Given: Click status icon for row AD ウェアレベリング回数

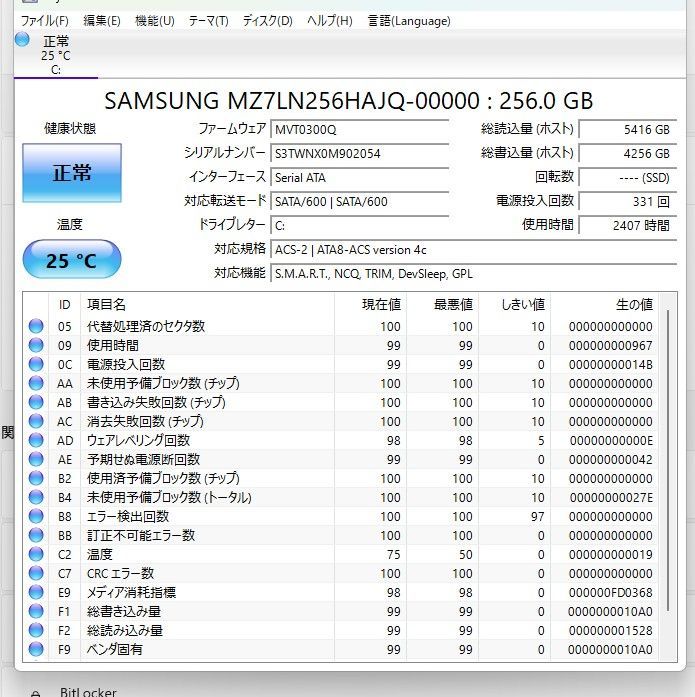Looking at the screenshot, I should (36, 441).
